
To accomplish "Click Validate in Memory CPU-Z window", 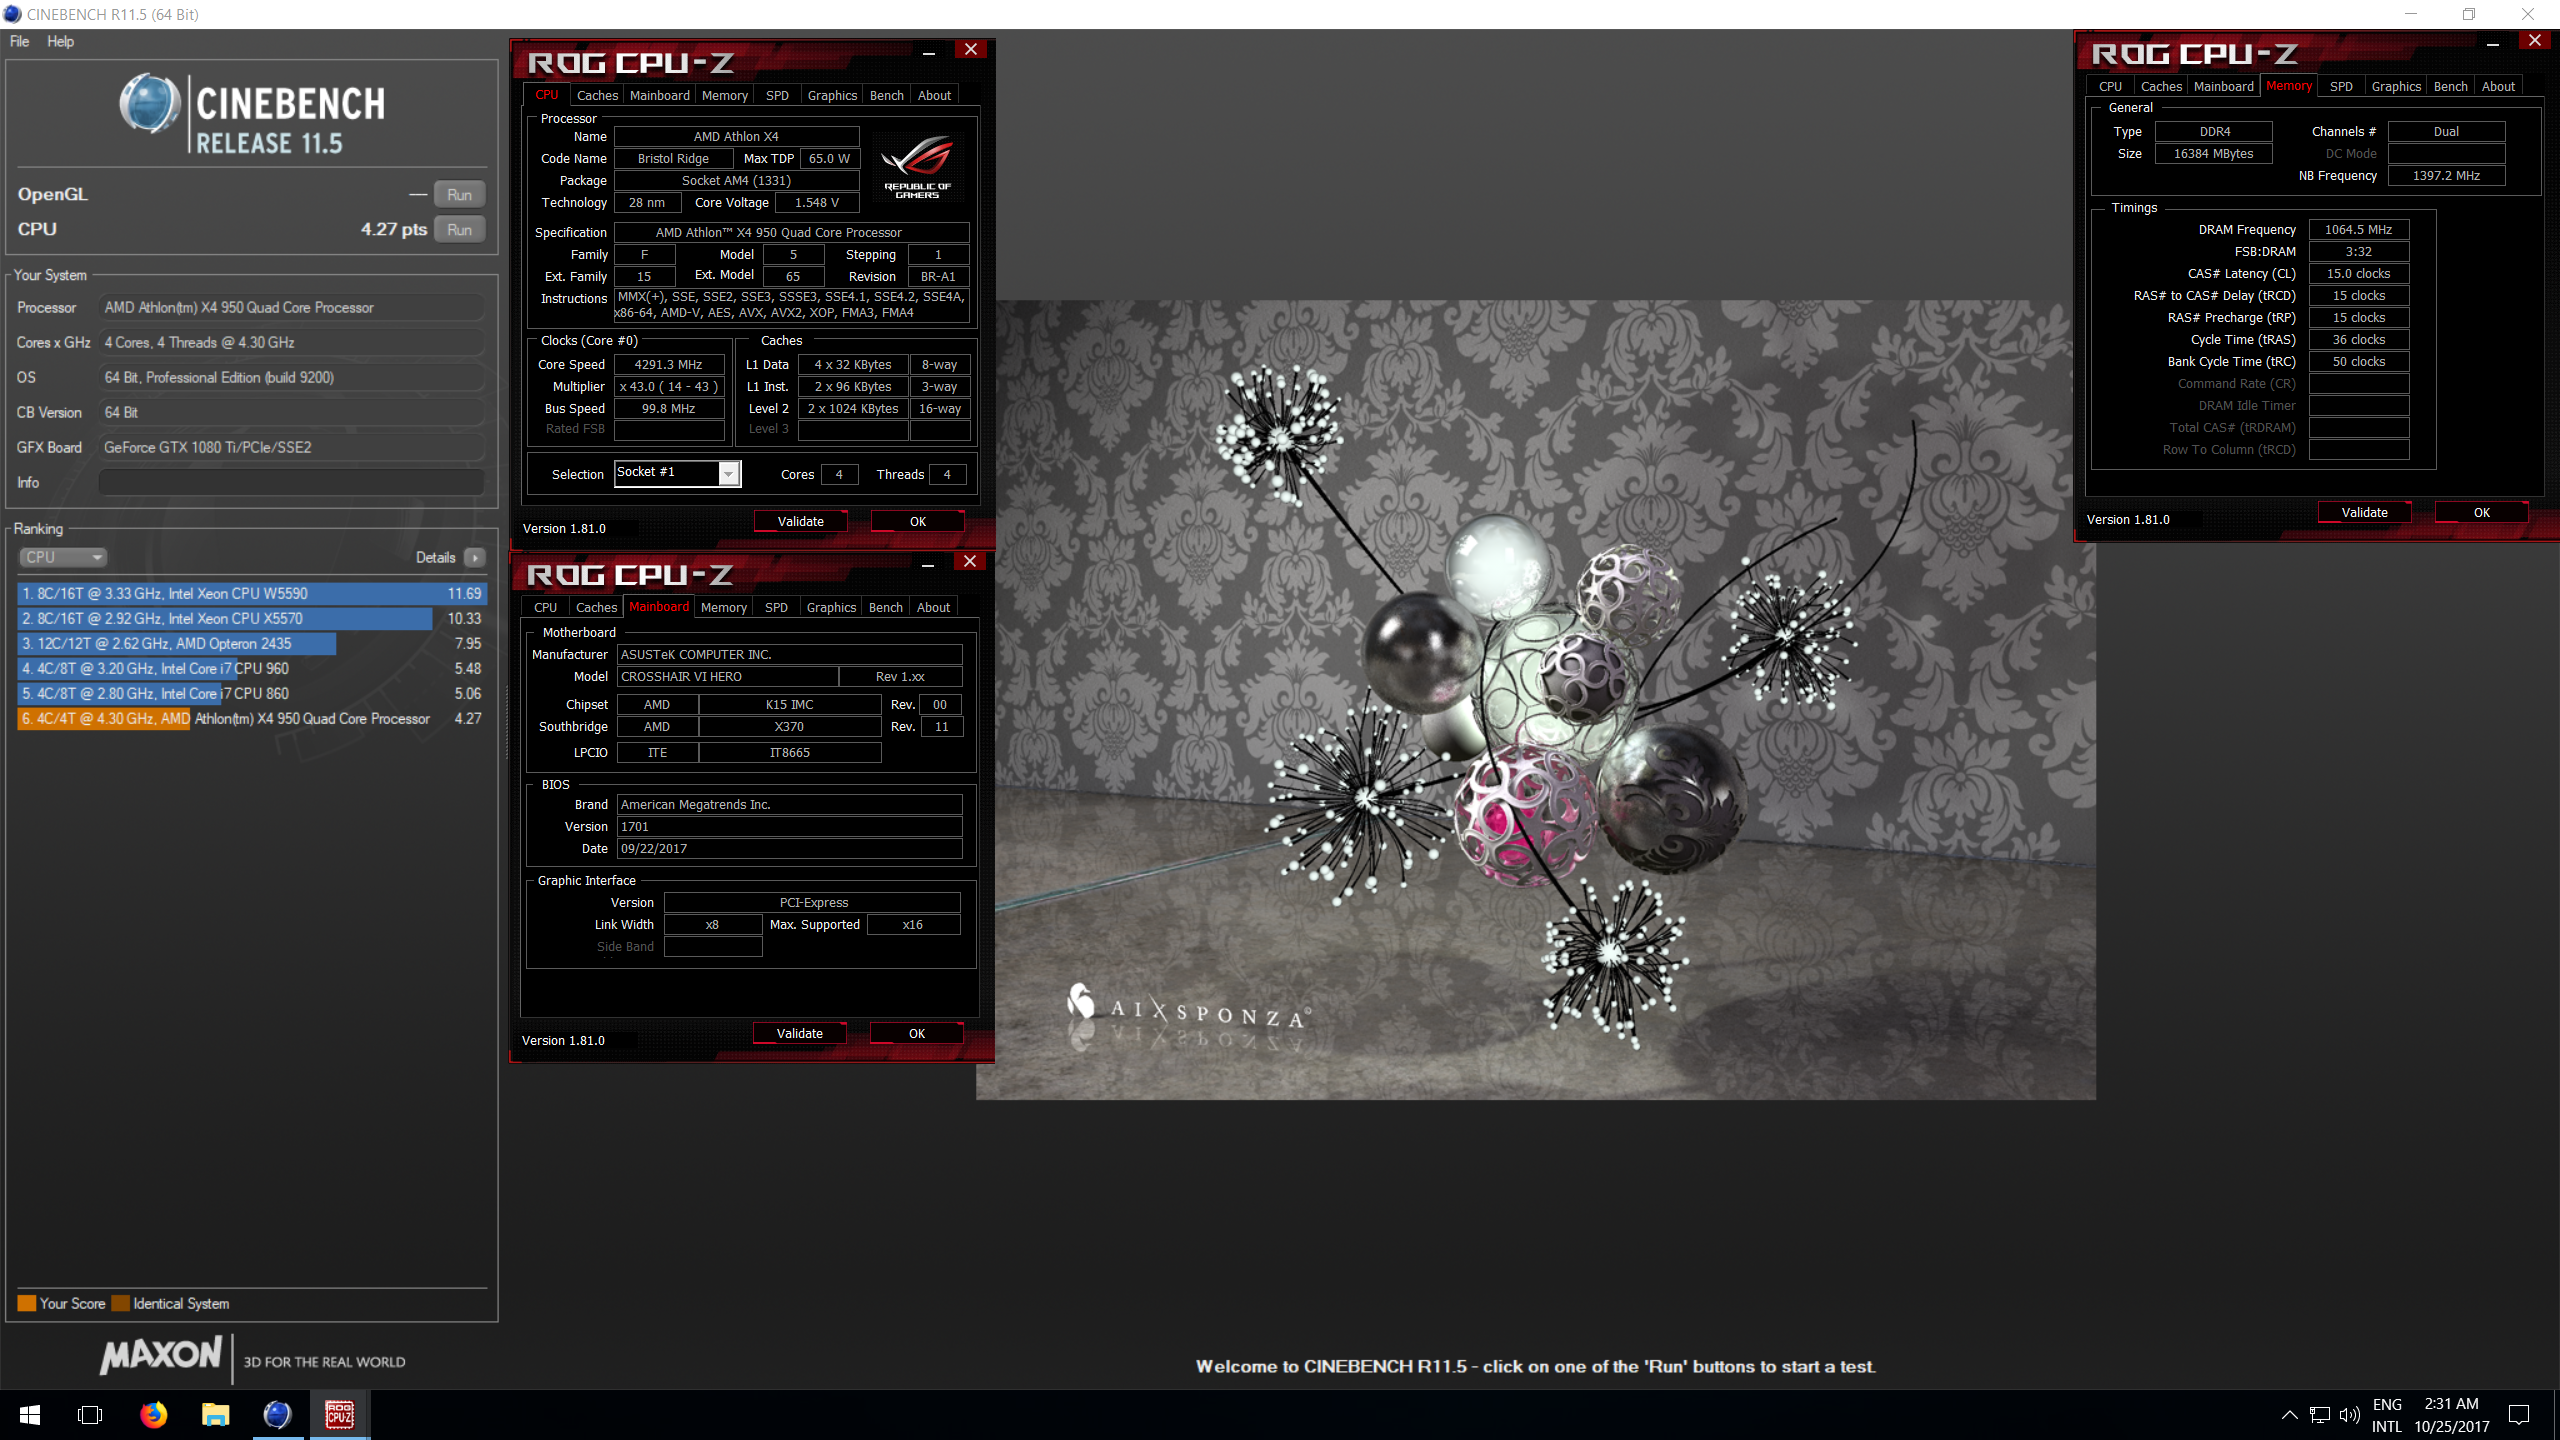I will 2365,512.
